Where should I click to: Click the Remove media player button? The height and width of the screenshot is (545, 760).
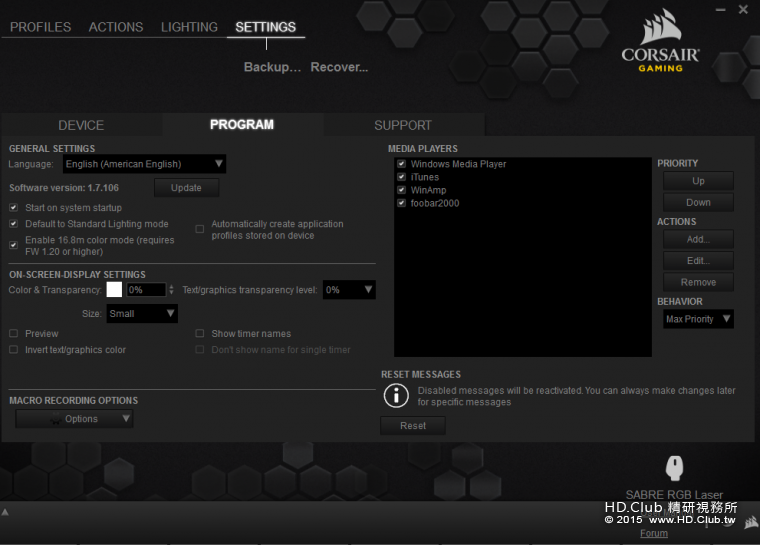point(698,282)
